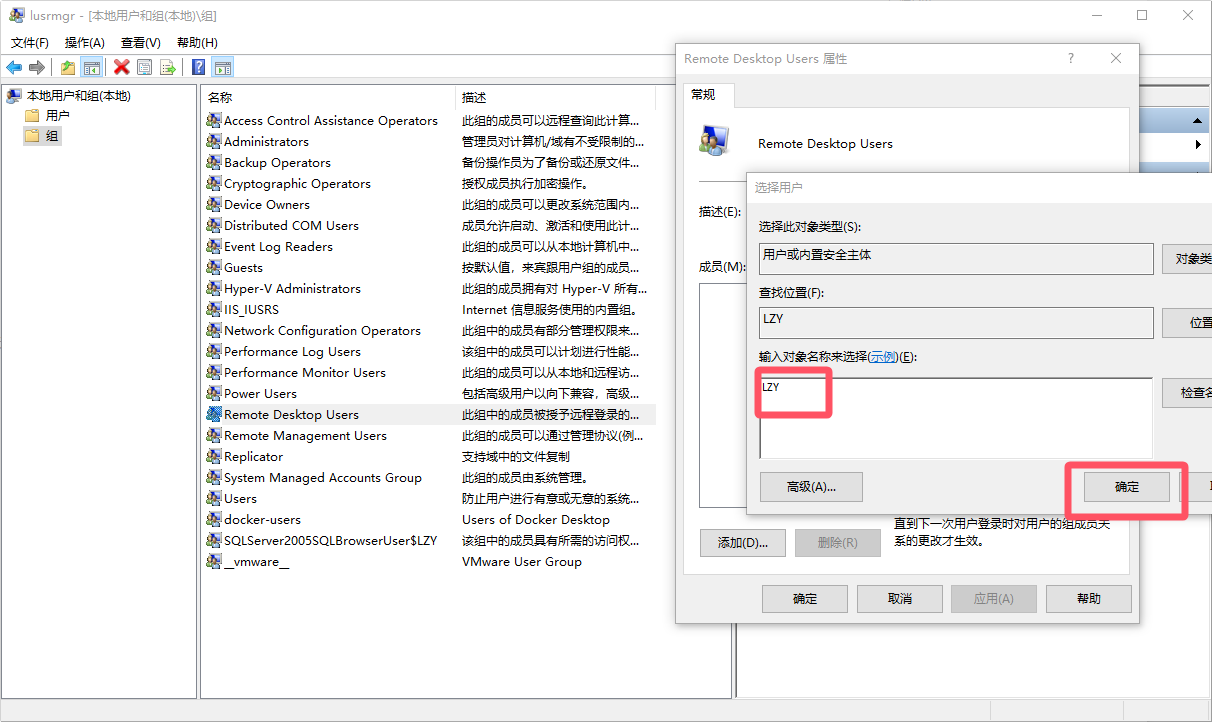Select Network Configuration Operators row
Image resolution: width=1212 pixels, height=722 pixels.
pyautogui.click(x=430, y=331)
